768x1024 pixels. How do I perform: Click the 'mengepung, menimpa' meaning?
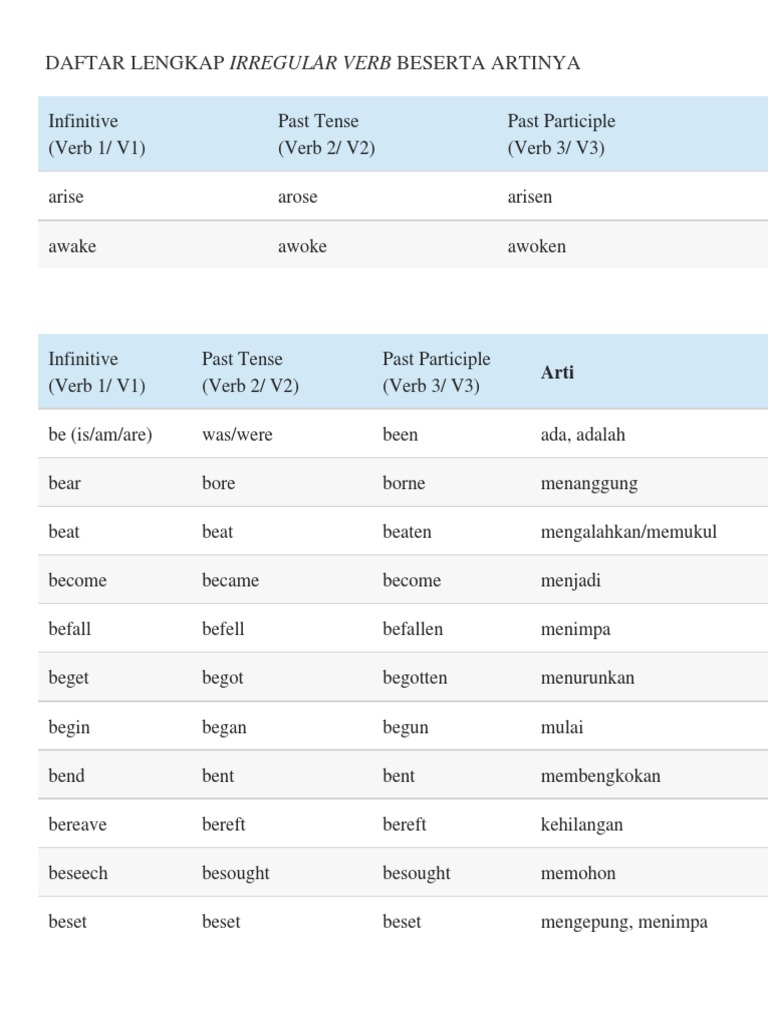tap(623, 922)
